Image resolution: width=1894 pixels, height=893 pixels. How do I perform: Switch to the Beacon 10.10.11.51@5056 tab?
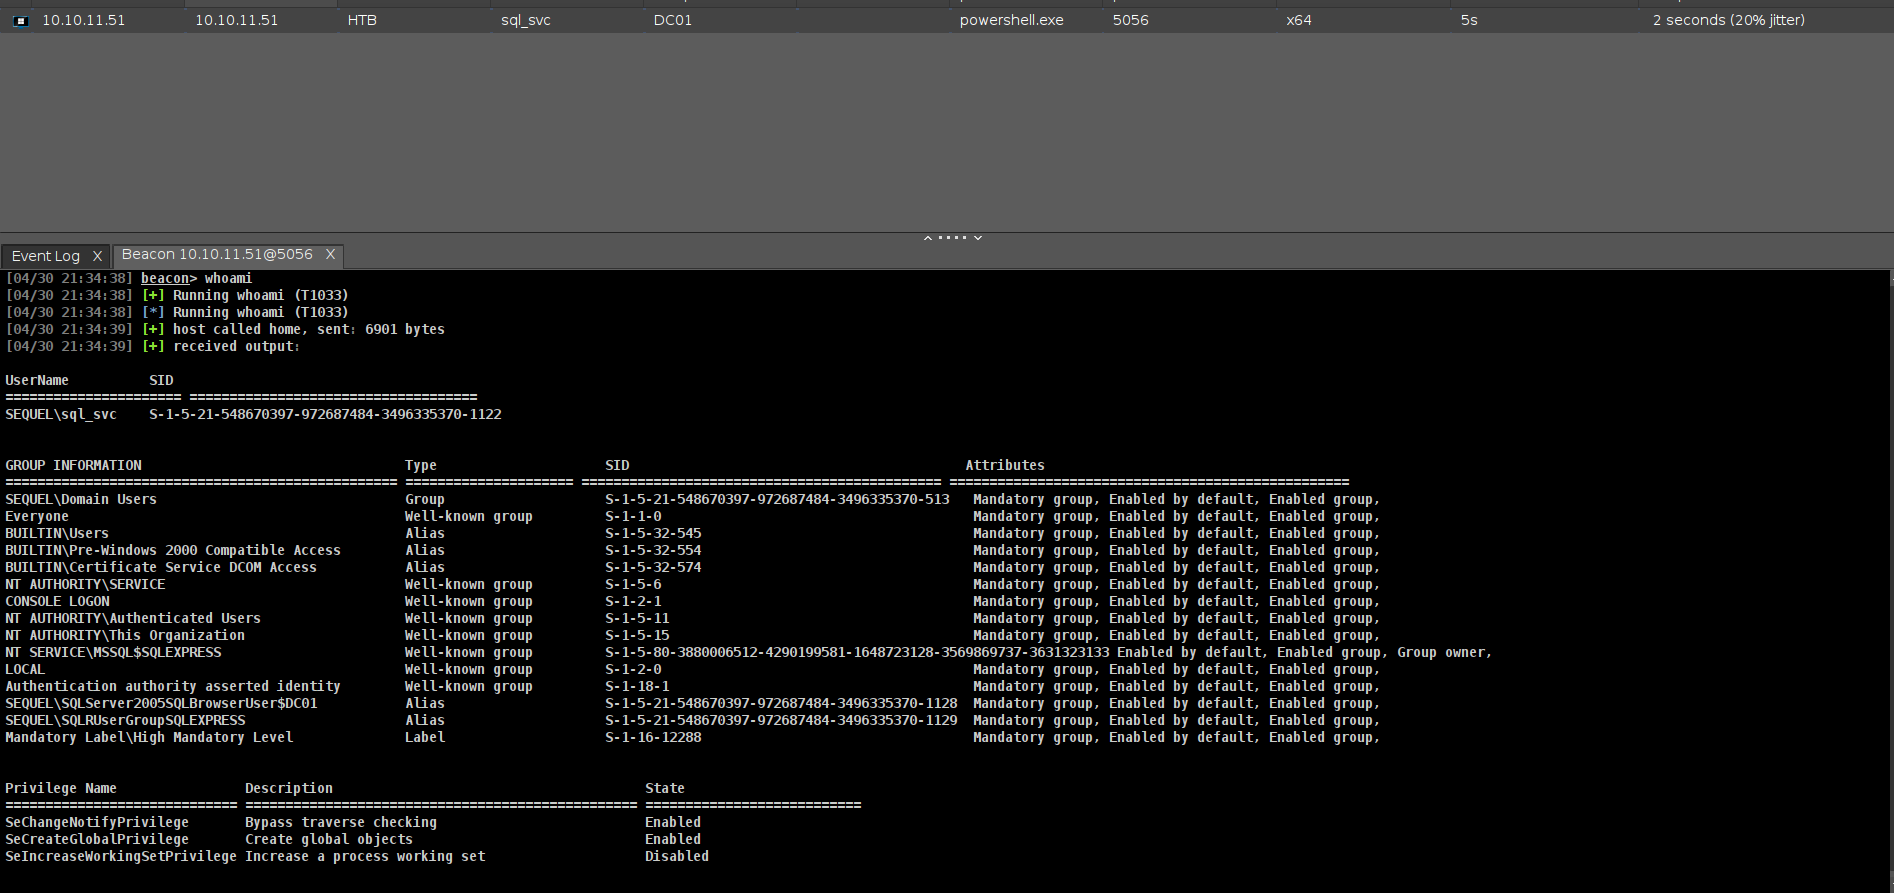click(217, 255)
